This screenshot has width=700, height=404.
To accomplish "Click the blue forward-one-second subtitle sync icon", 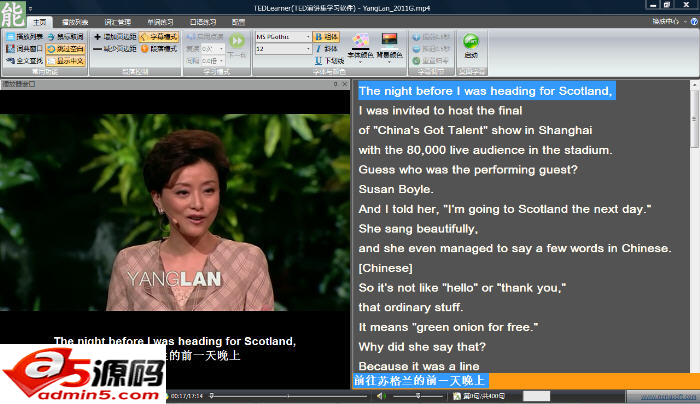I will (x=416, y=37).
